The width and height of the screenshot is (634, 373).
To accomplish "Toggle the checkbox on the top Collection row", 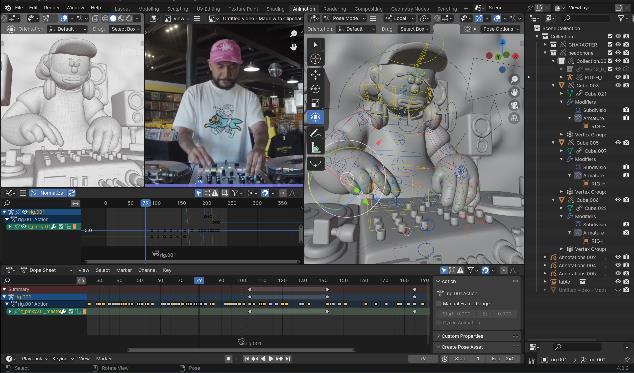I will point(610,36).
